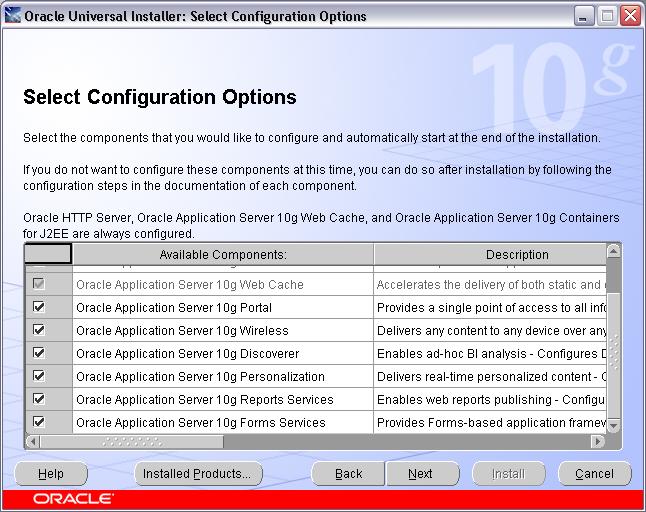Click the Oracle installer title bar icon
Screen dimensions: 646x512
12,16
